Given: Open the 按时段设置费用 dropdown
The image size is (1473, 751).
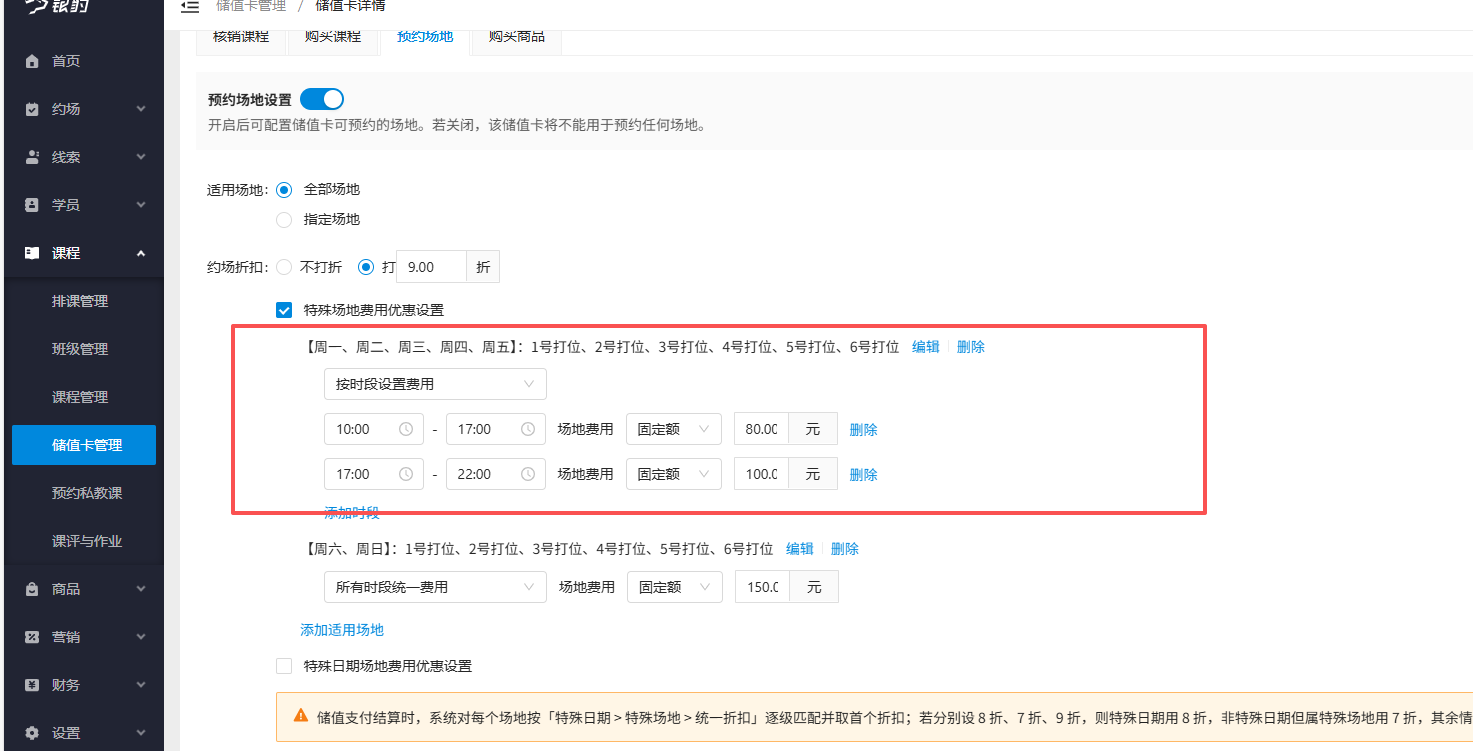Looking at the screenshot, I should [435, 384].
